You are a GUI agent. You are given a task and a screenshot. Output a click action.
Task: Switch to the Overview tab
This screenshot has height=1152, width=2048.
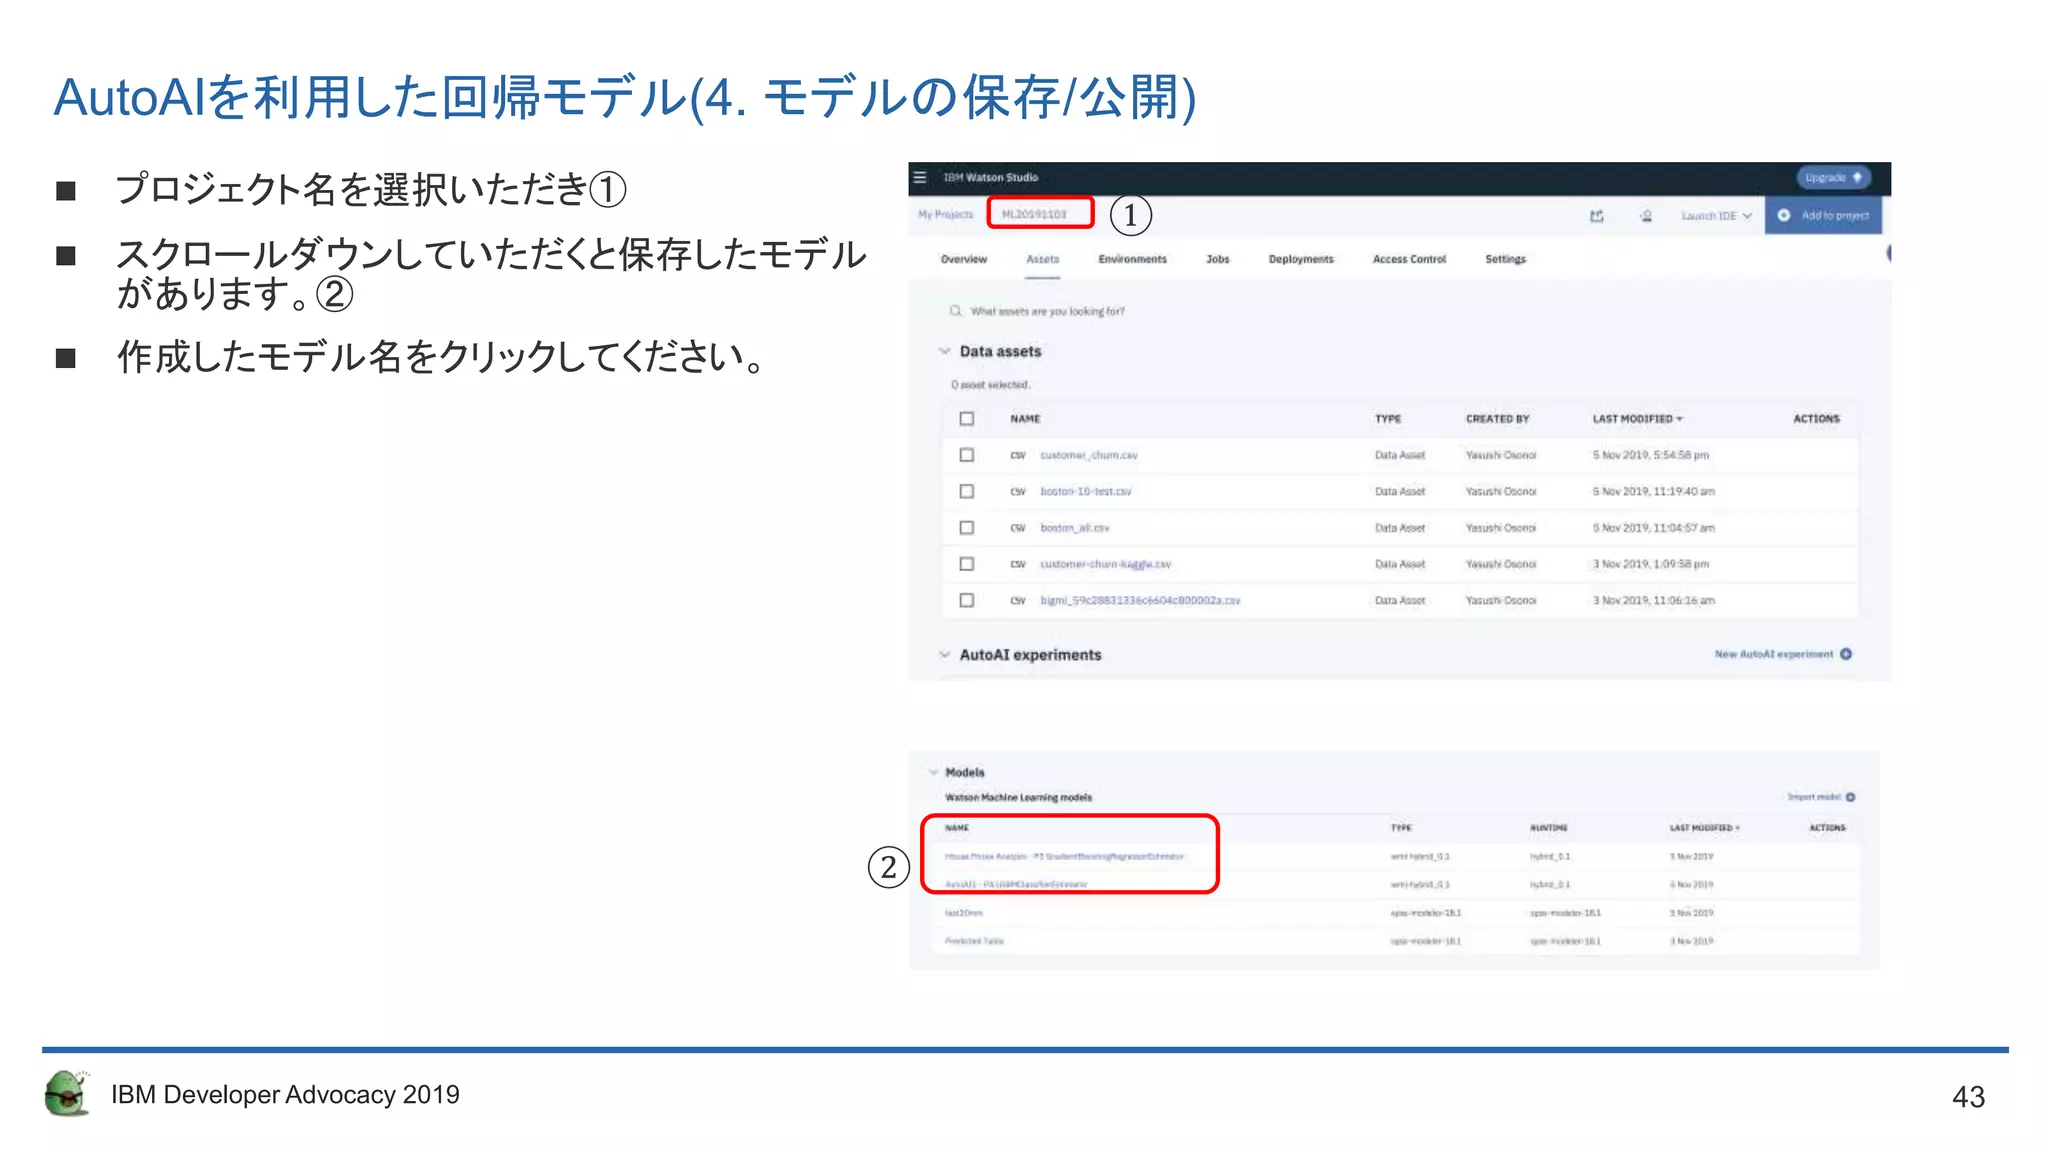(963, 259)
